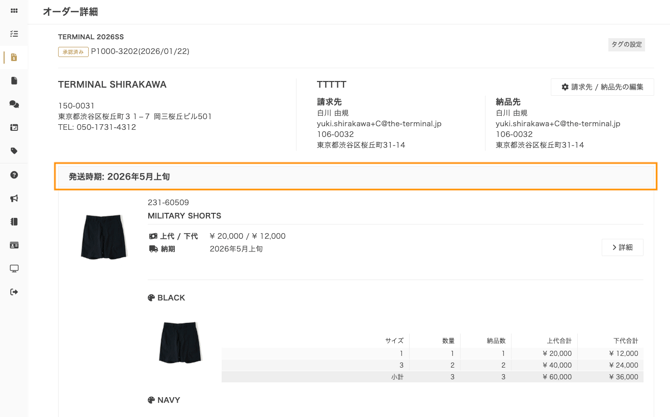
Task: Click the checklist icon in sidebar
Action: 14,34
